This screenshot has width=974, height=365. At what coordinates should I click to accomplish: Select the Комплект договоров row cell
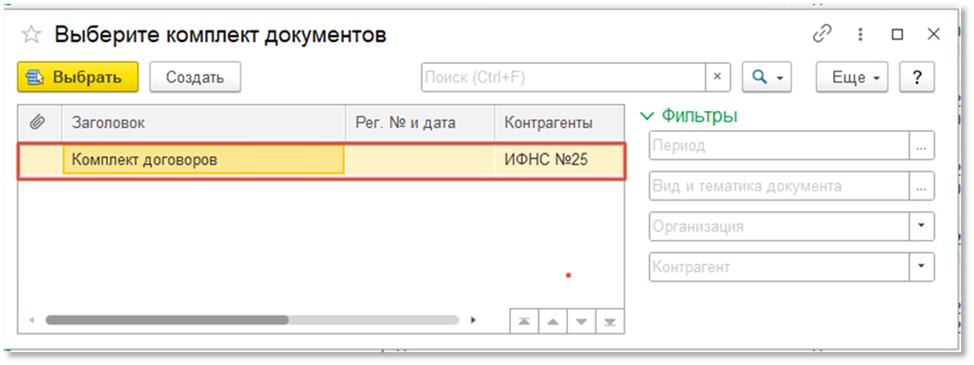(203, 160)
